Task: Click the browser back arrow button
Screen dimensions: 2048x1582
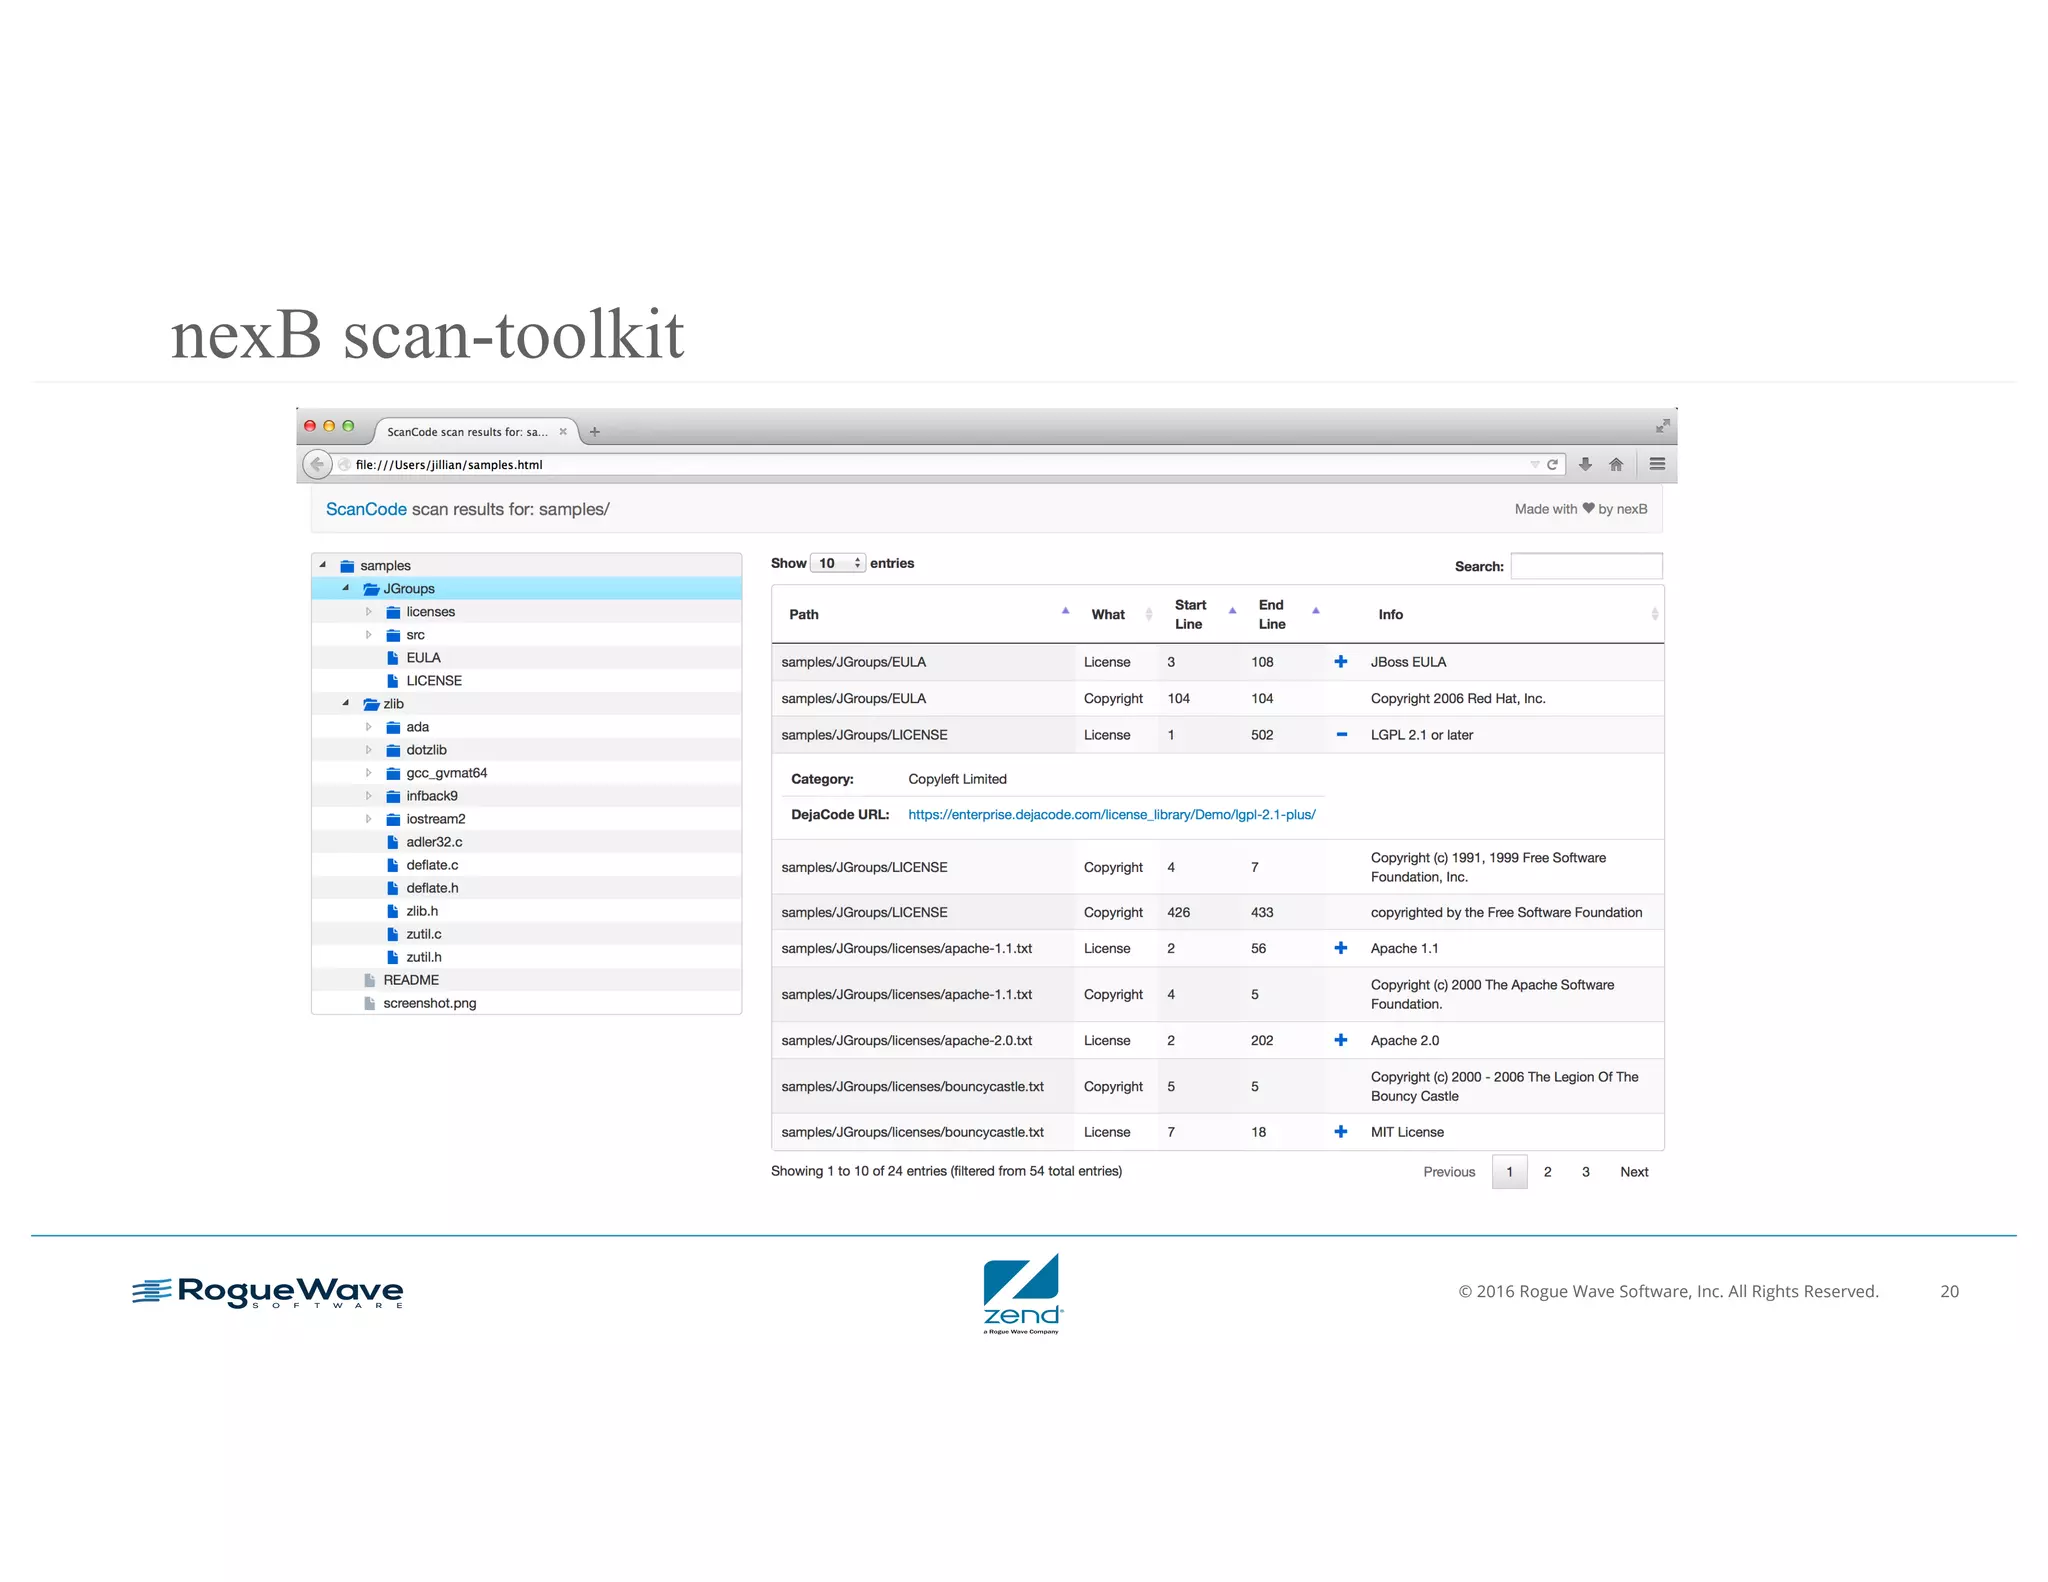Action: 317,464
